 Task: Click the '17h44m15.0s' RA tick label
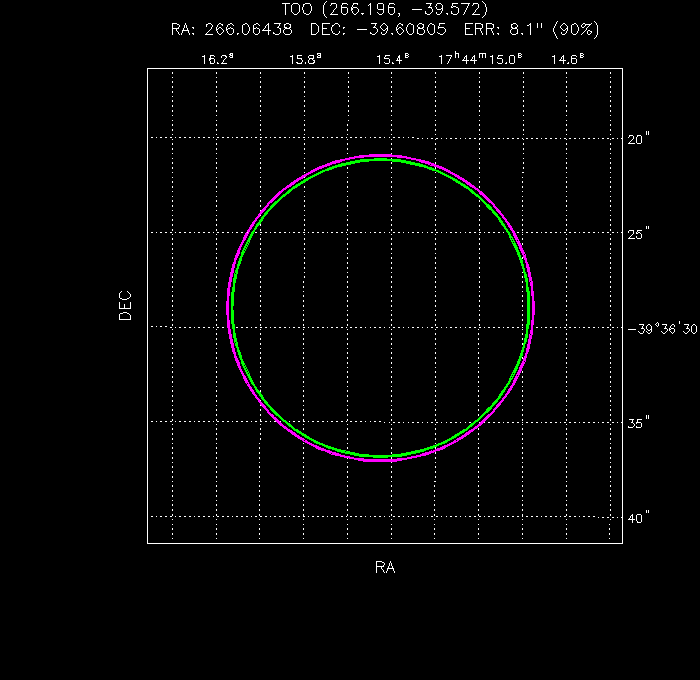point(480,59)
